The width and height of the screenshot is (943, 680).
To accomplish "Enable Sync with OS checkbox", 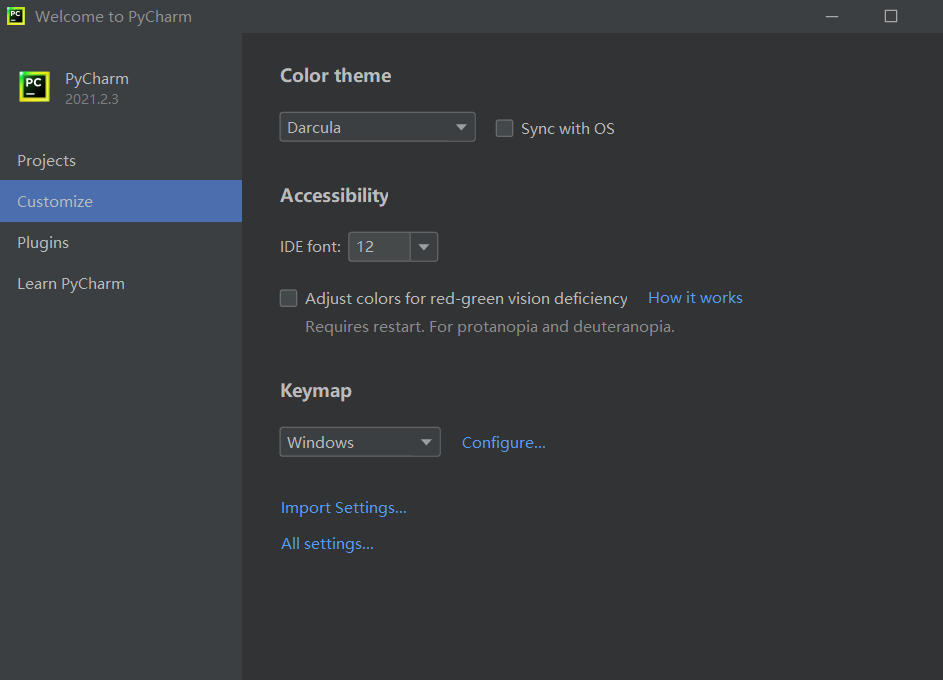I will coord(504,128).
